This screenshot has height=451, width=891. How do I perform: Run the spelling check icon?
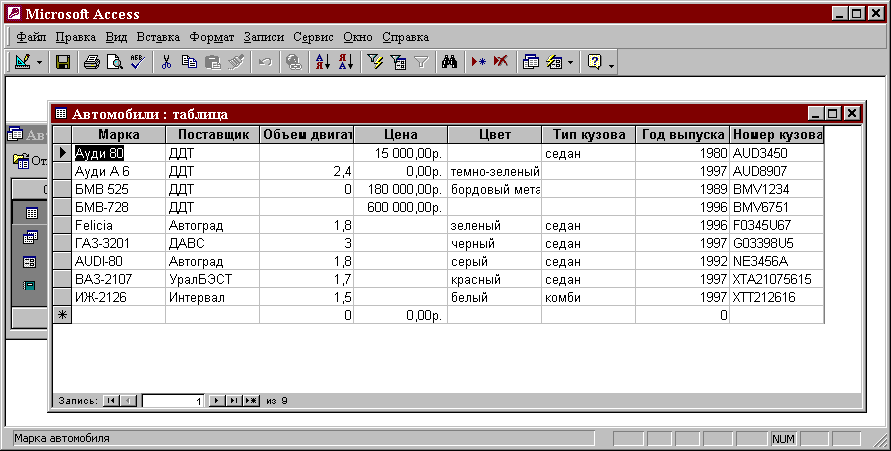(x=138, y=61)
